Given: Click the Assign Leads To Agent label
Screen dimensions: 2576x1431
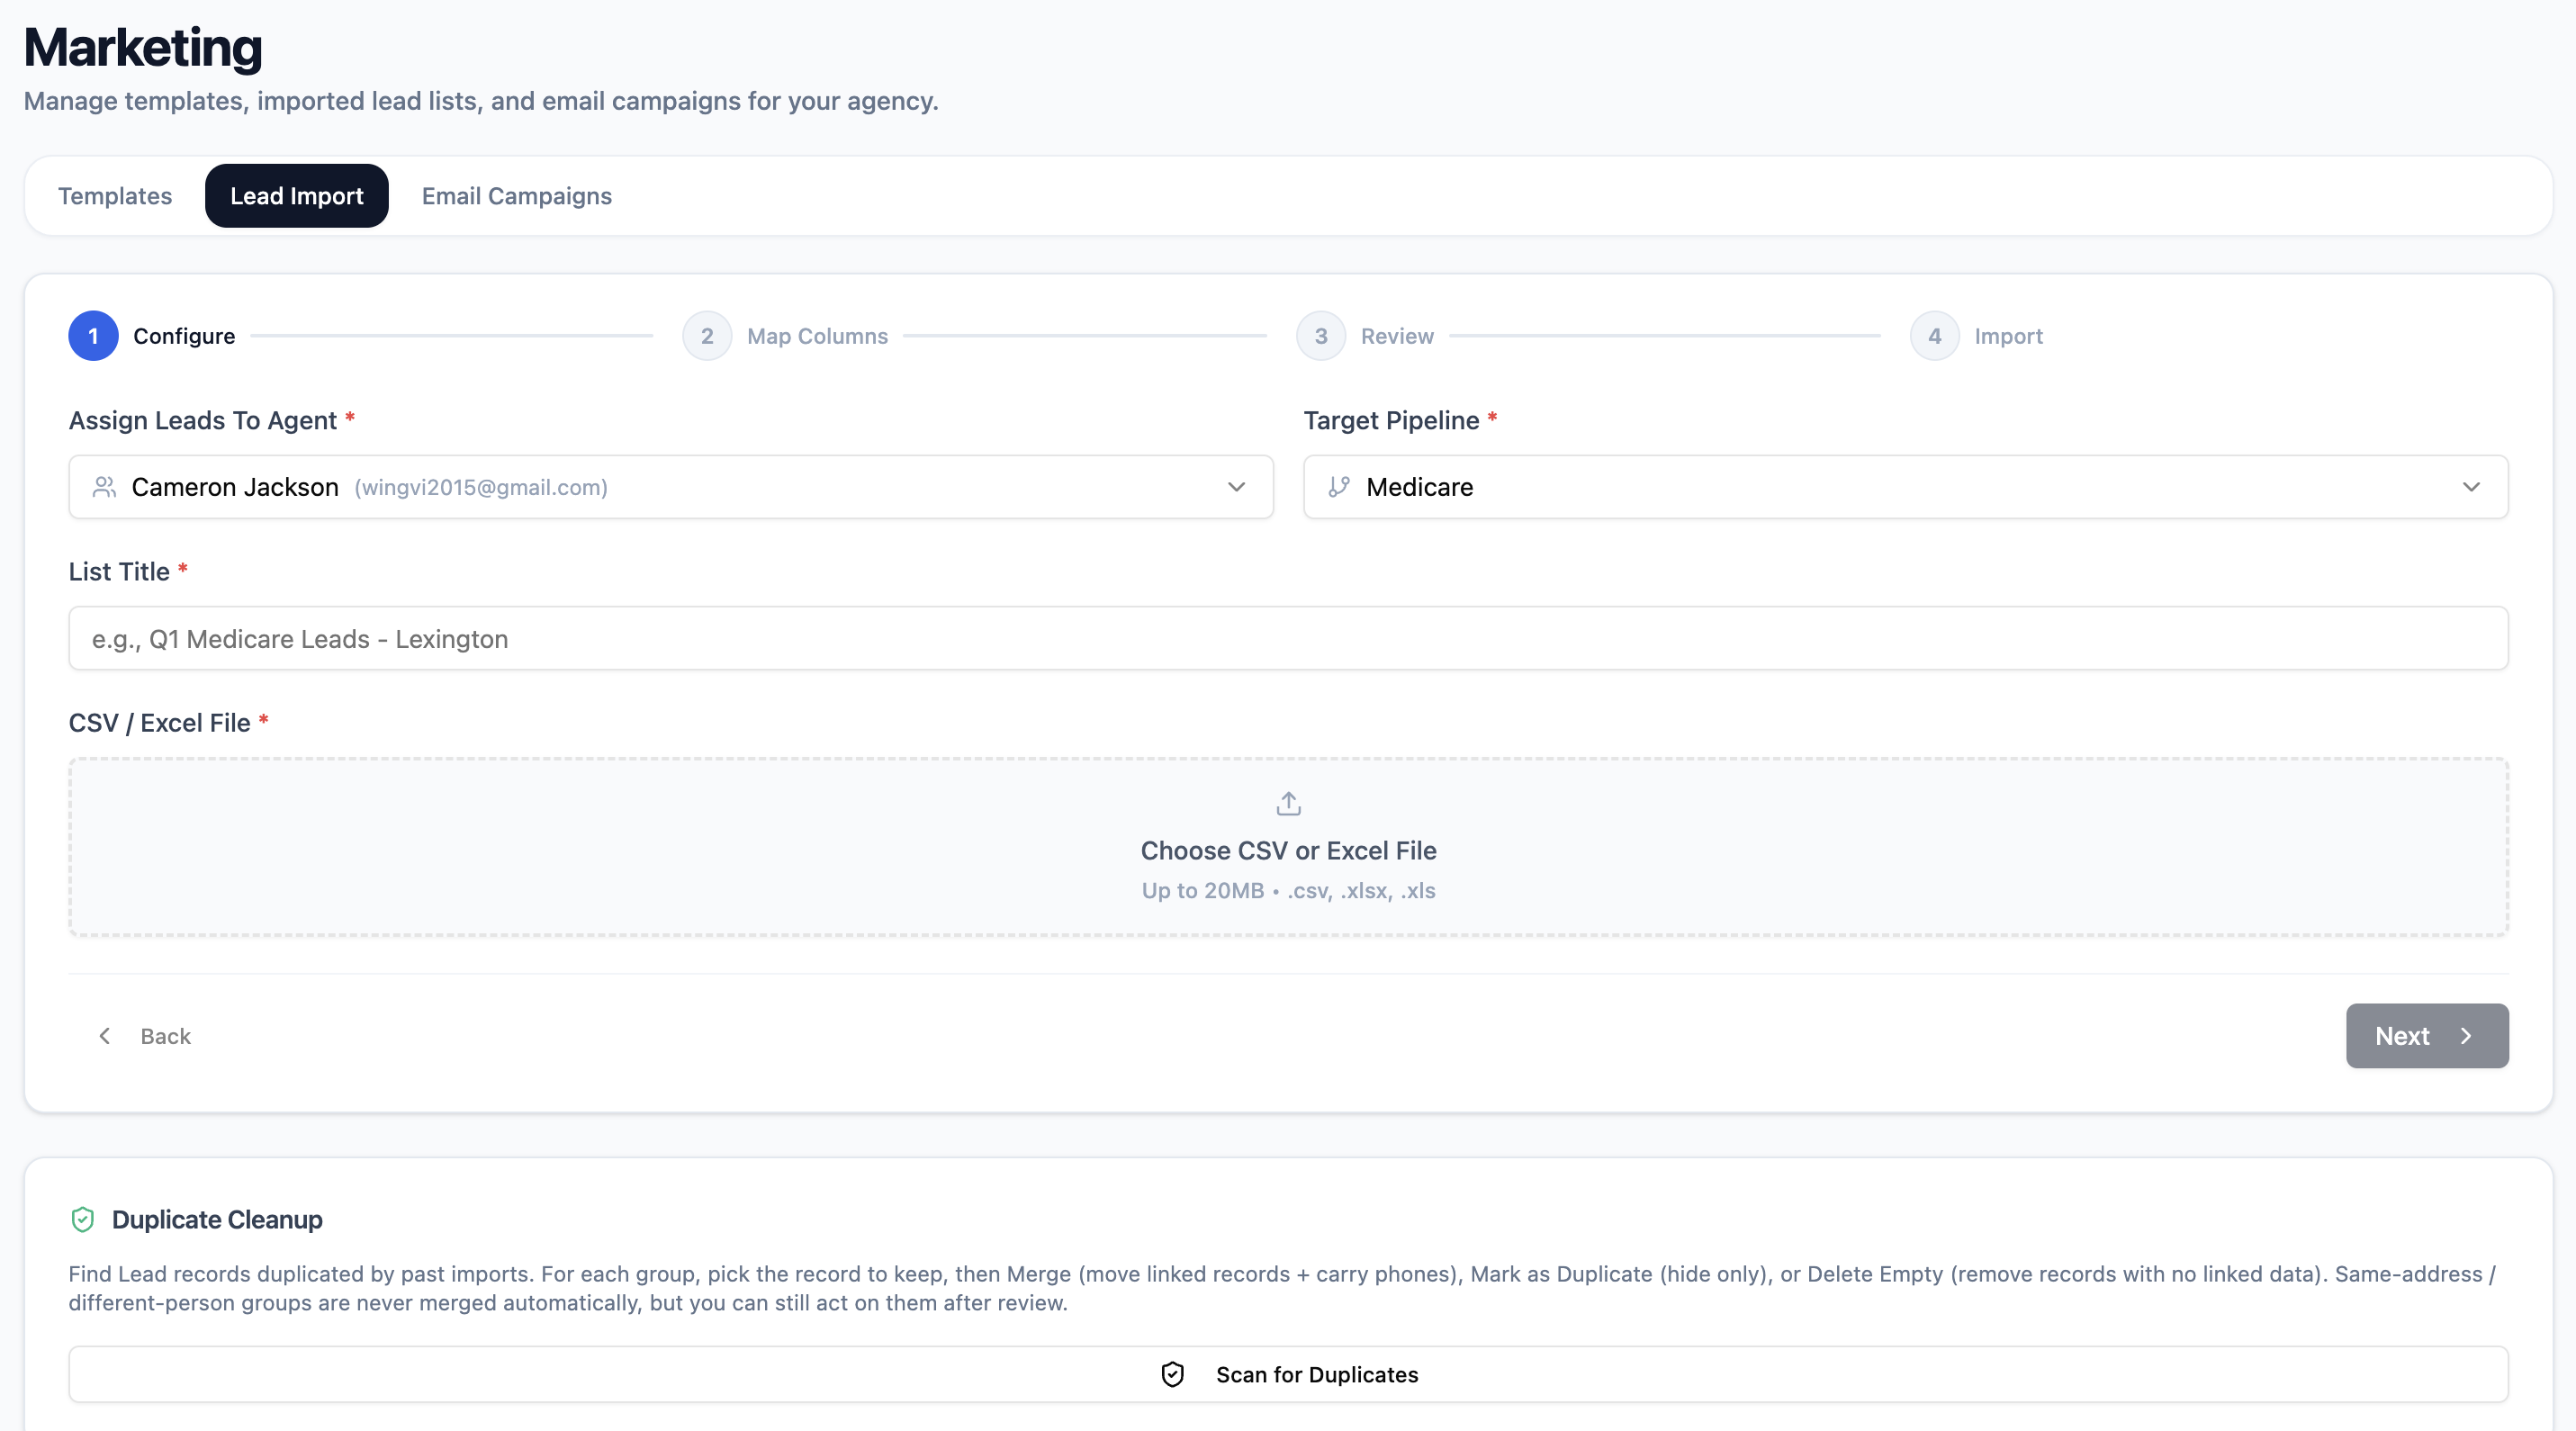Looking at the screenshot, I should pos(203,420).
